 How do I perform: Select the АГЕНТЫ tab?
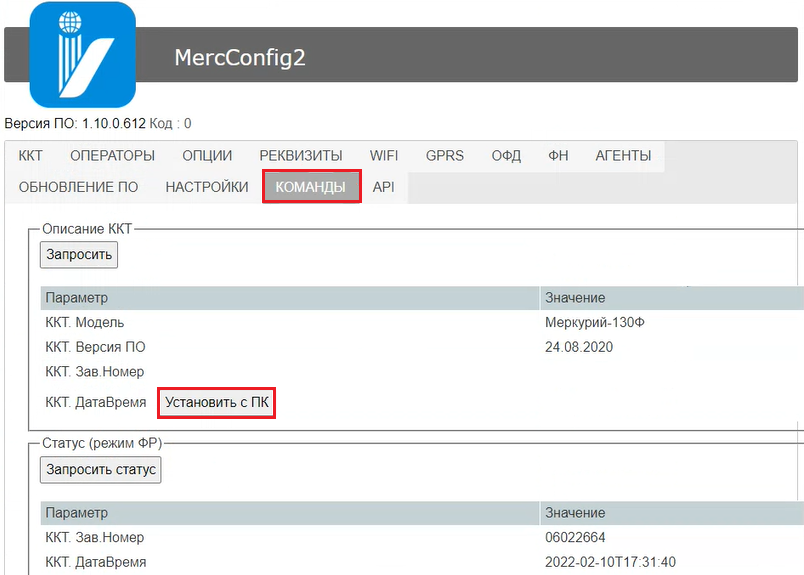point(623,155)
